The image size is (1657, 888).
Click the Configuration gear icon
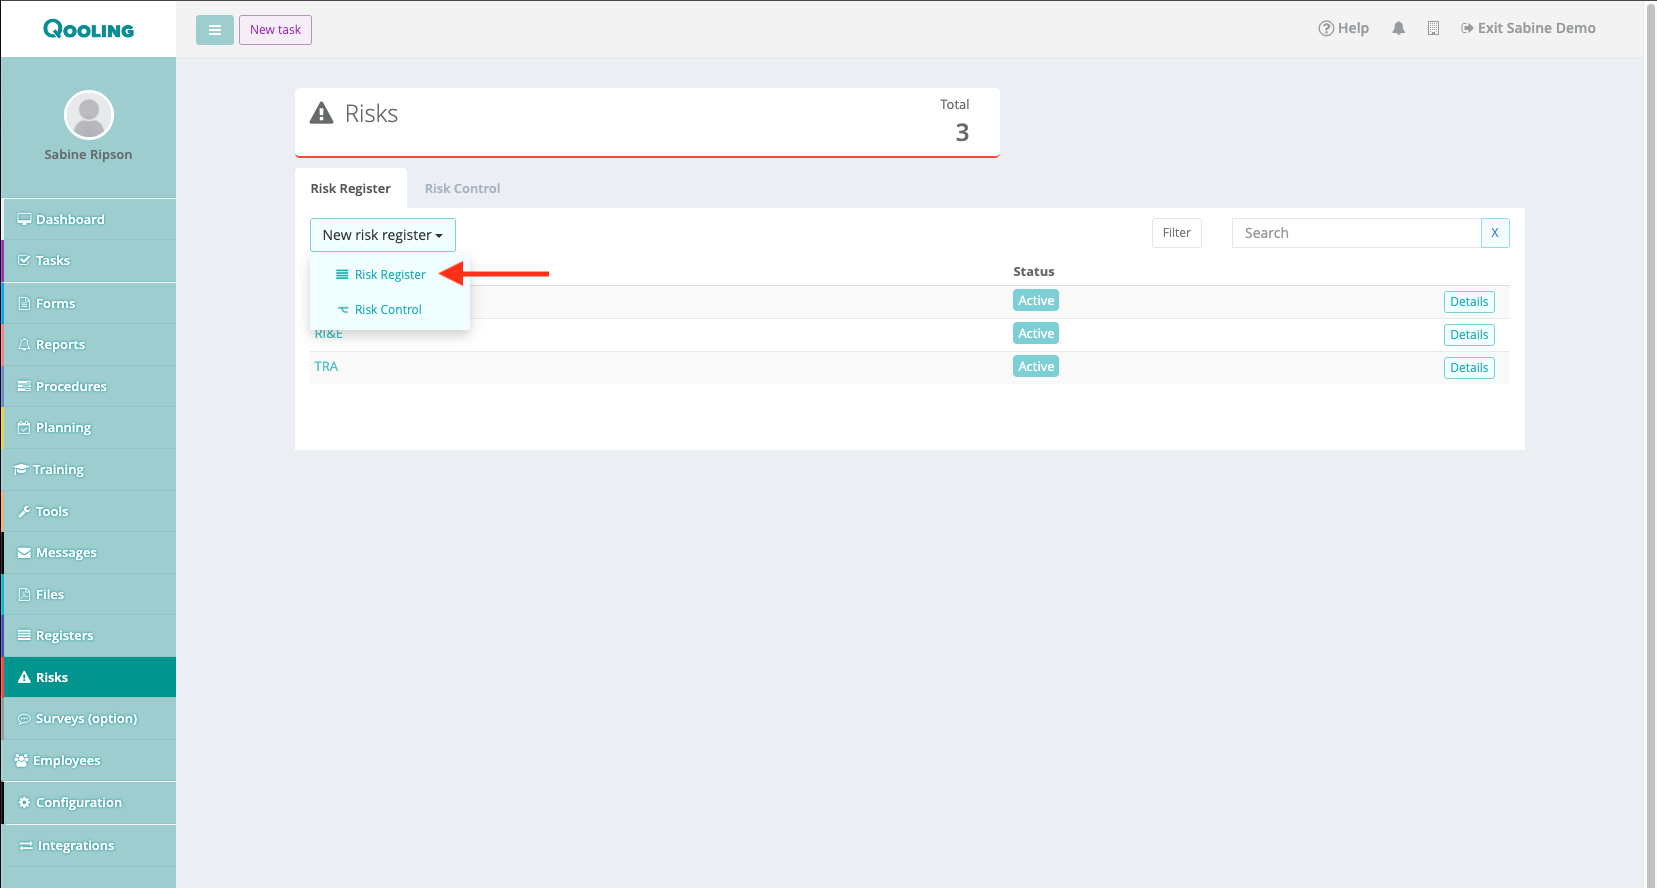tap(24, 802)
